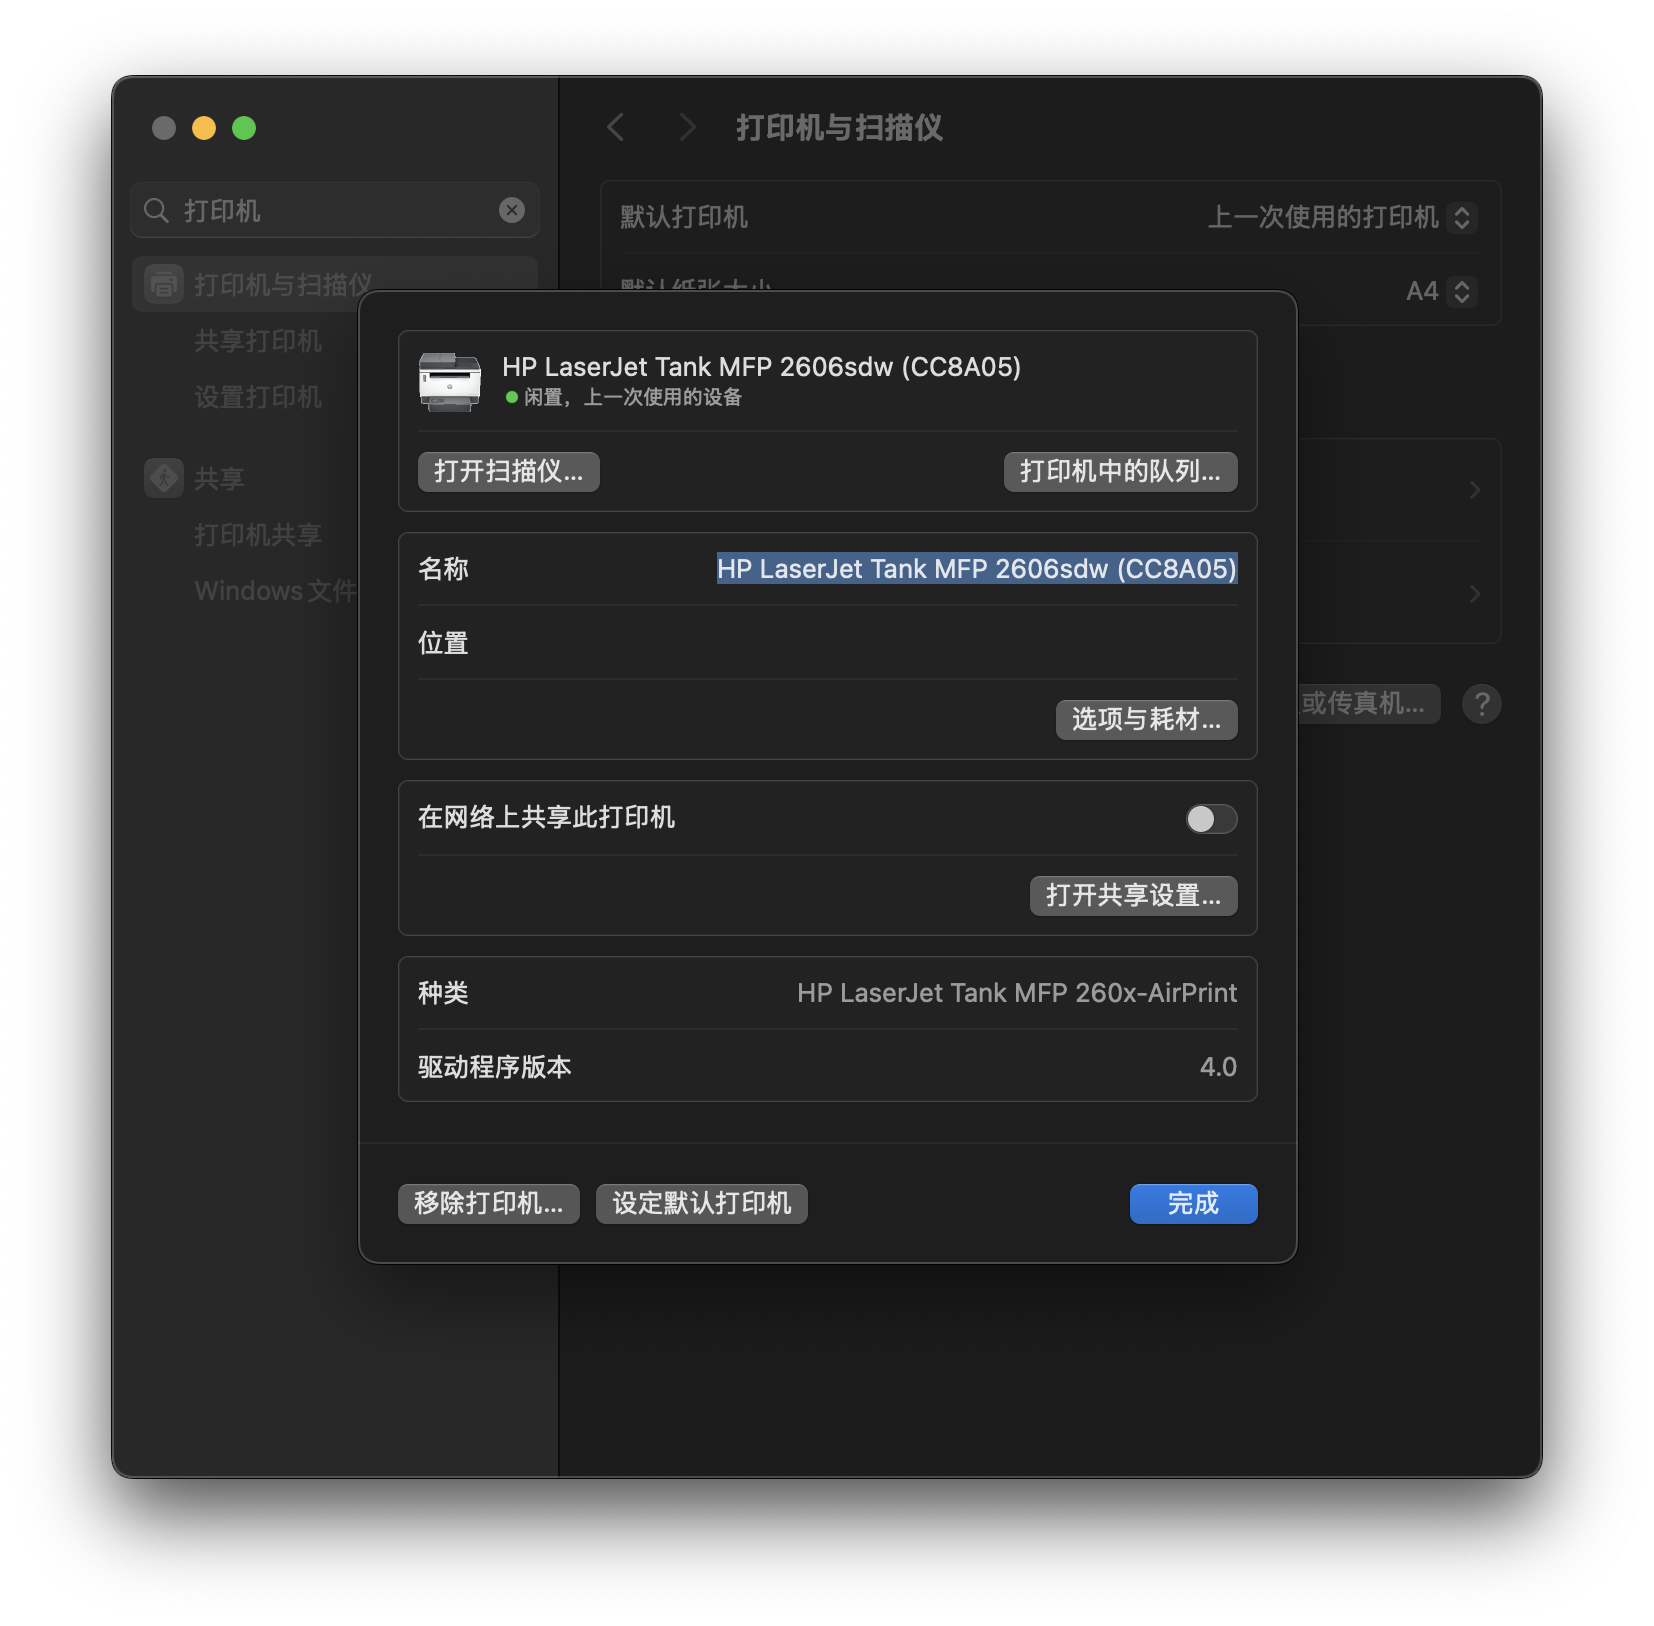Click the 共享 sidebar icon
This screenshot has height=1626, width=1654.
[x=164, y=478]
